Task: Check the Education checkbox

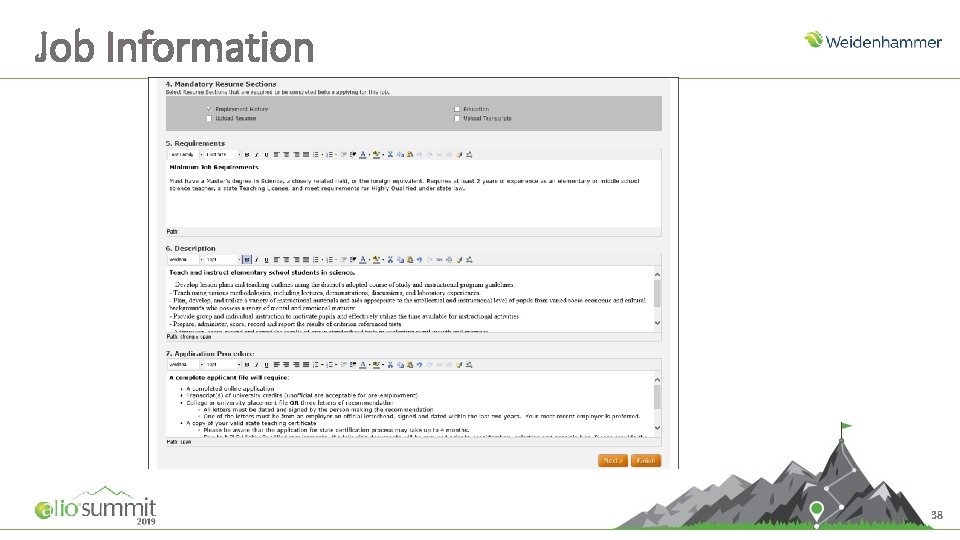Action: click(x=457, y=109)
